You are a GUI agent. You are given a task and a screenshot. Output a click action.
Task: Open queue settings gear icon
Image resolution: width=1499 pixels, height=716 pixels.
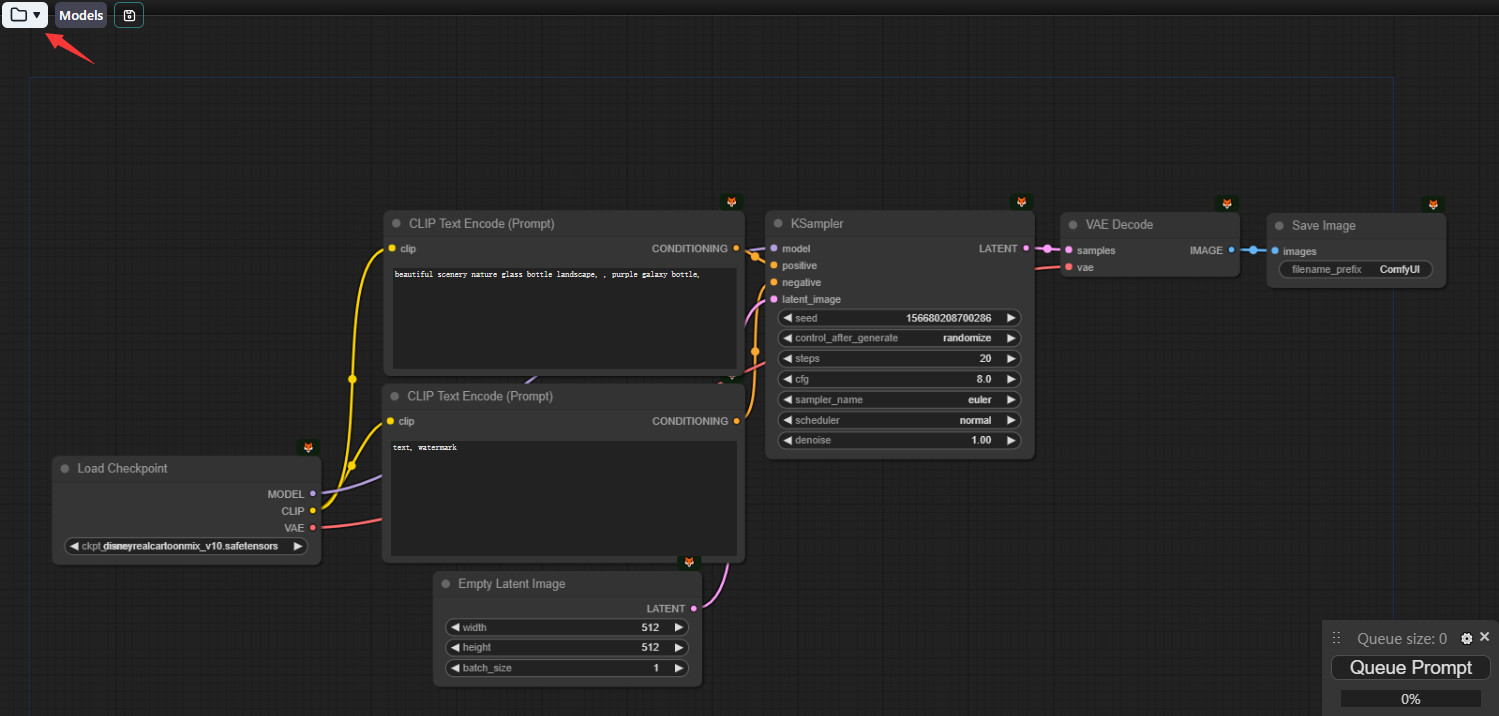pos(1466,638)
